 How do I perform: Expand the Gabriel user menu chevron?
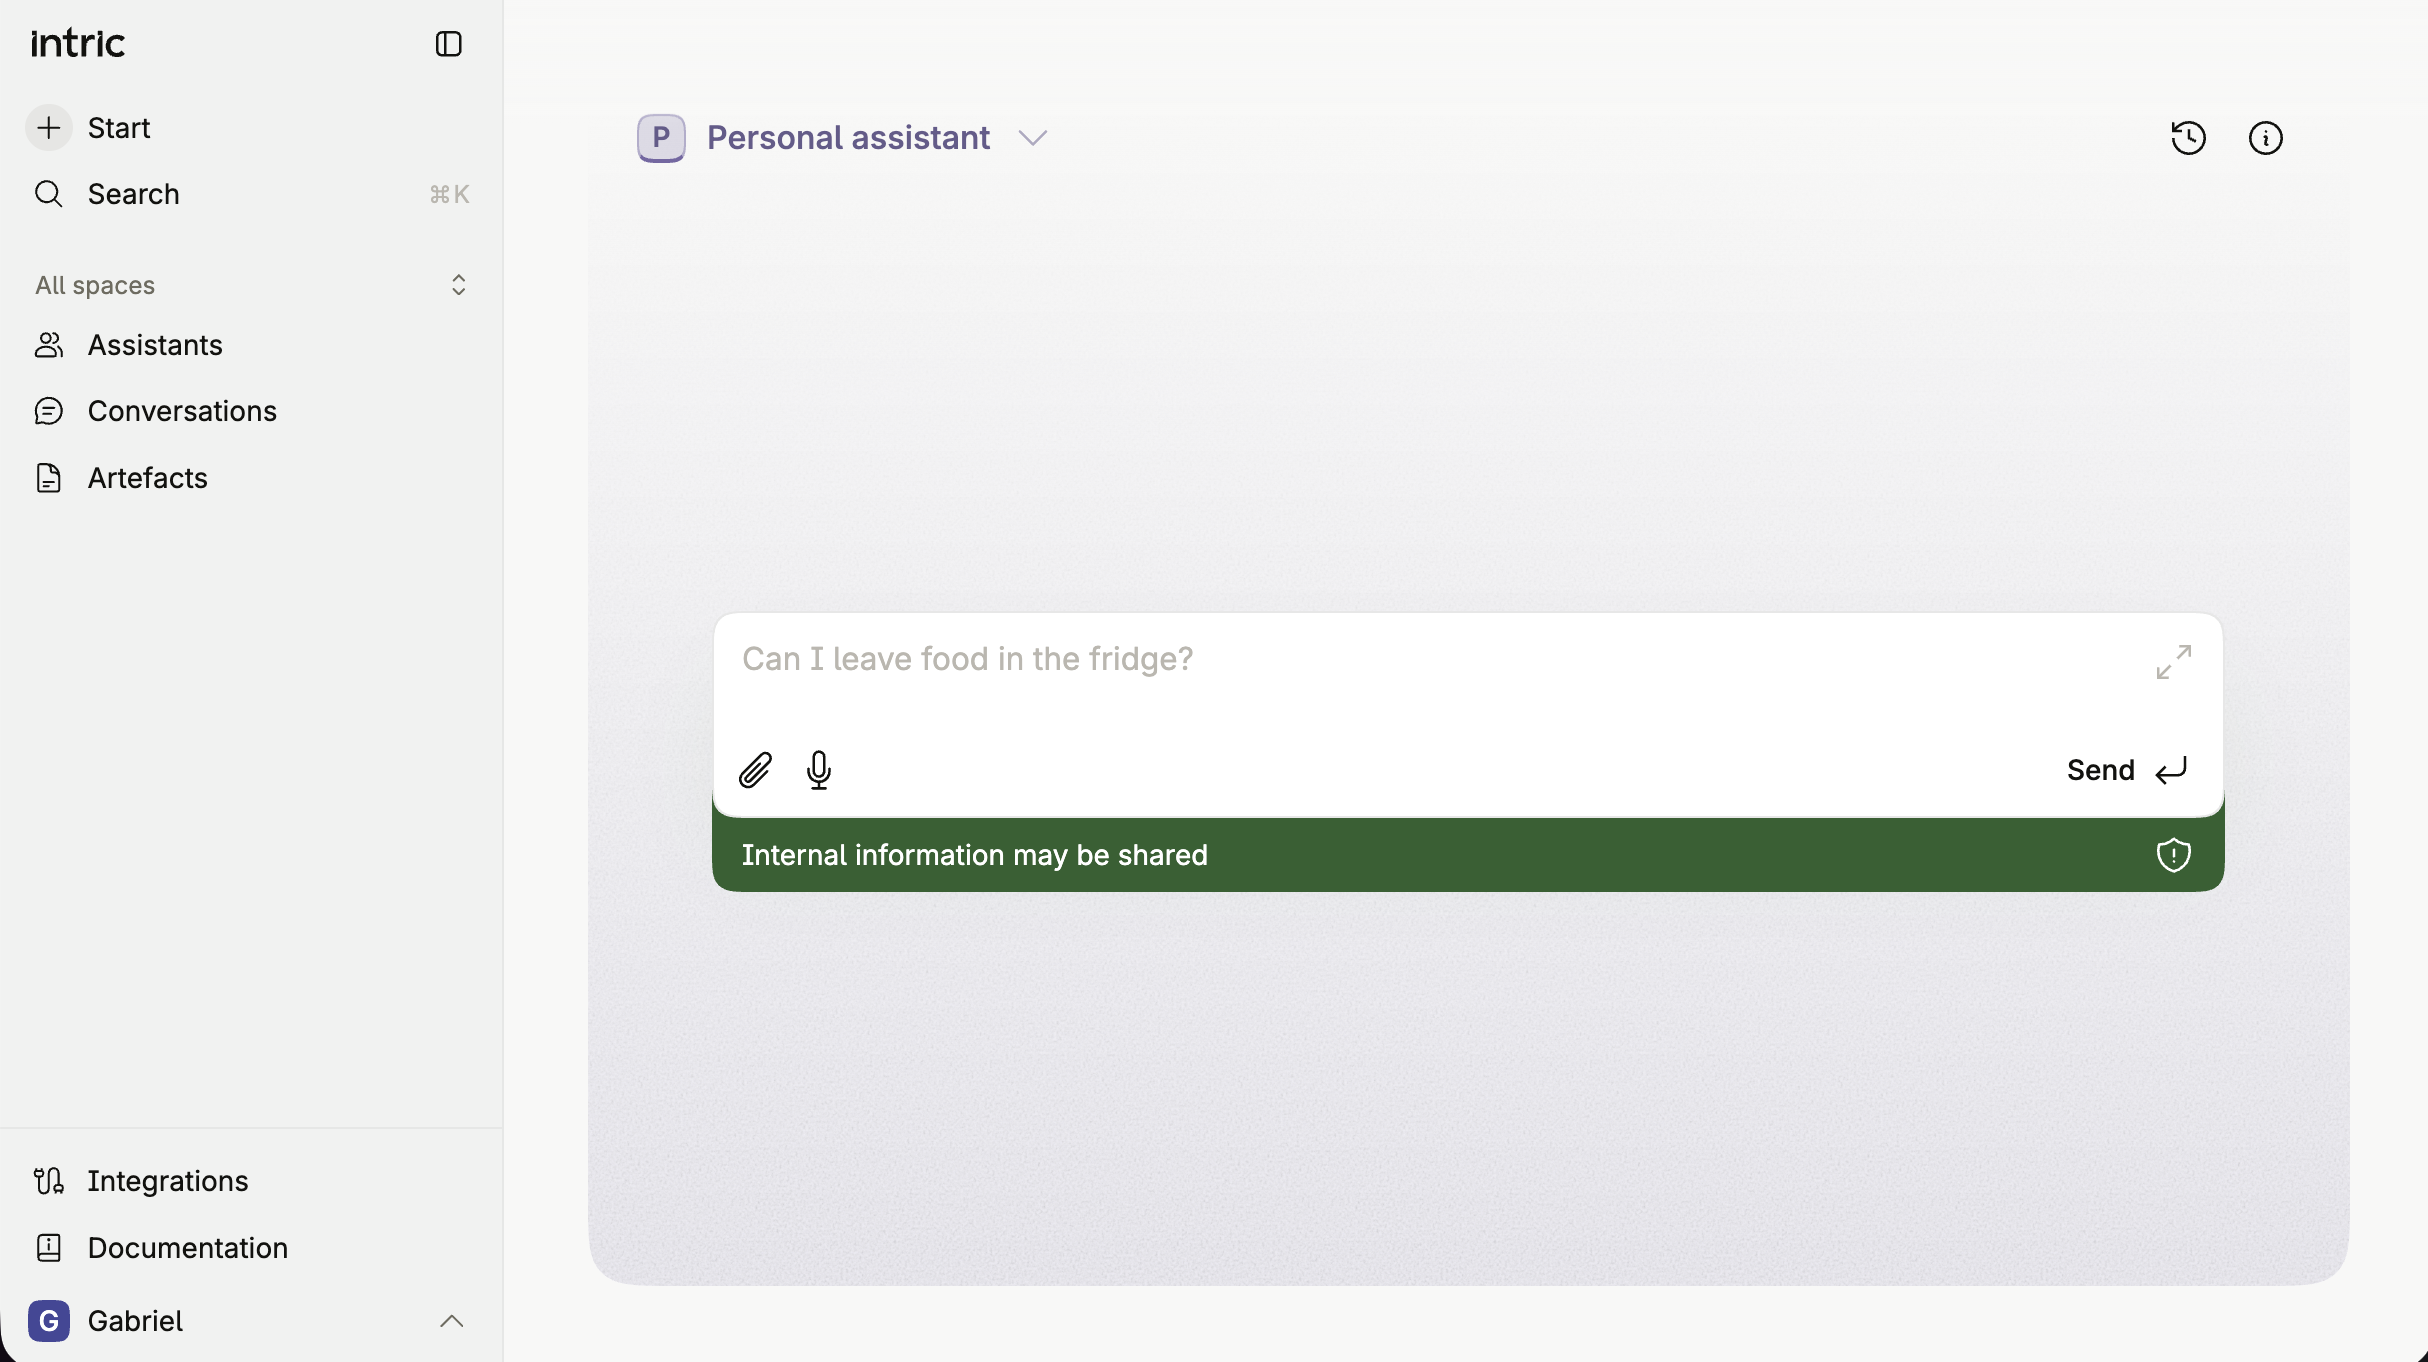point(451,1321)
